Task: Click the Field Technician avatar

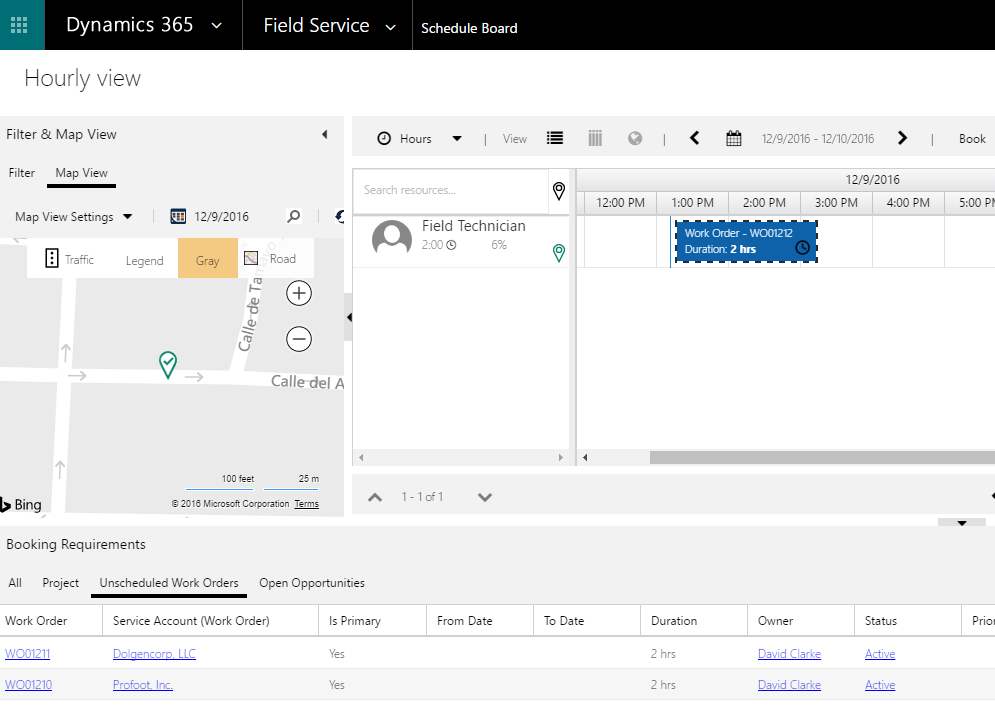Action: [392, 240]
